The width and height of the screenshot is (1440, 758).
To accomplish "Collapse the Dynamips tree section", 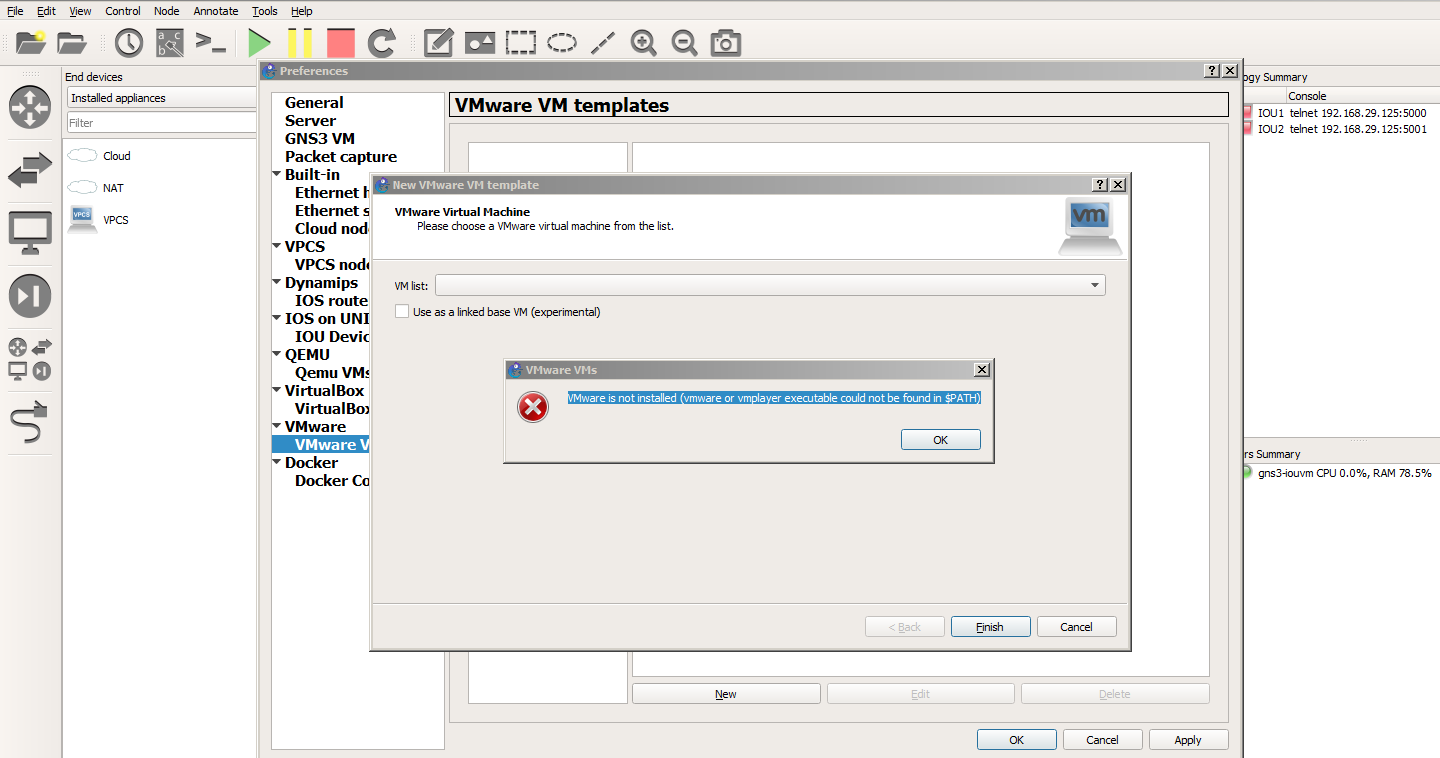I will 277,283.
